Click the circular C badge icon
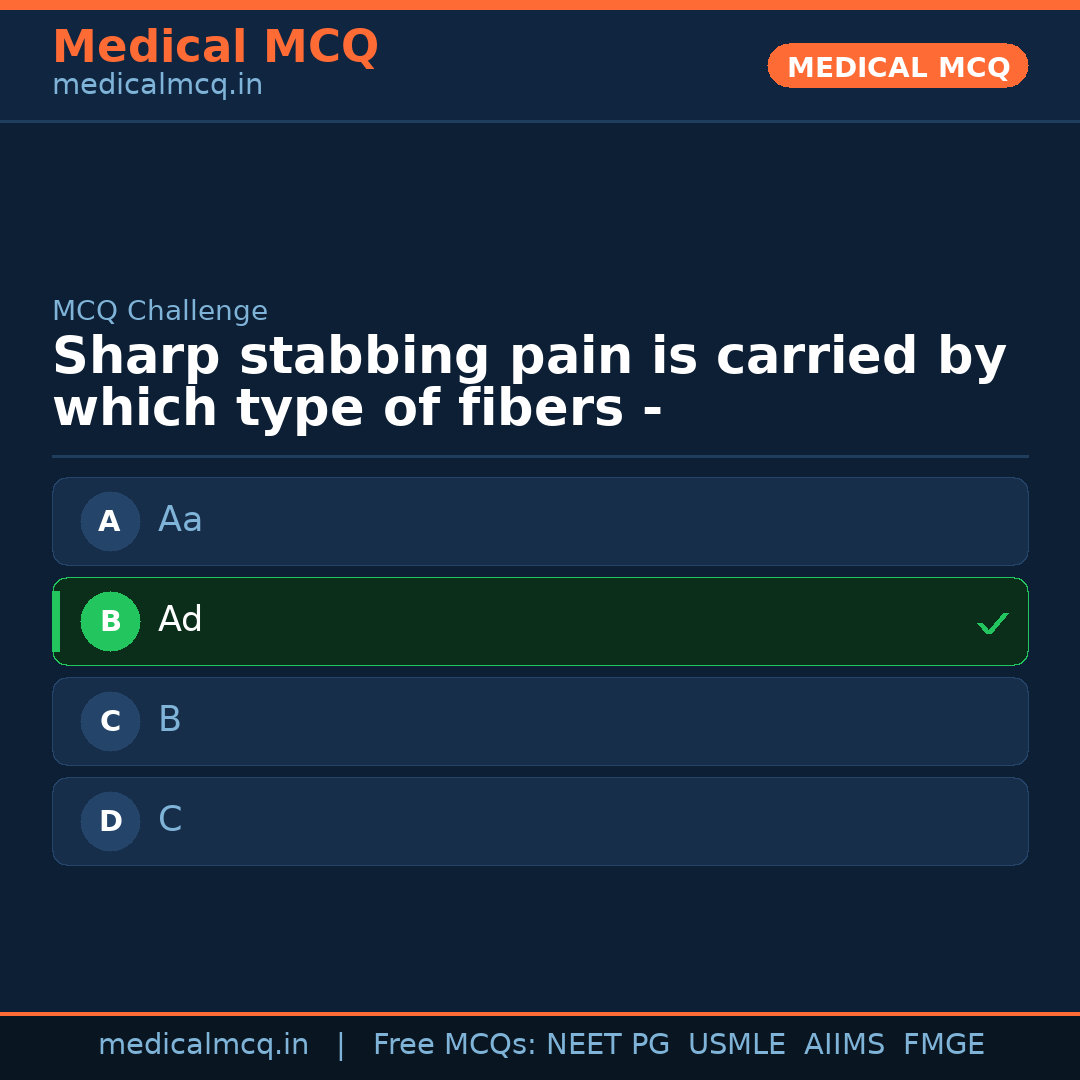Viewport: 1080px width, 1080px height. (110, 721)
